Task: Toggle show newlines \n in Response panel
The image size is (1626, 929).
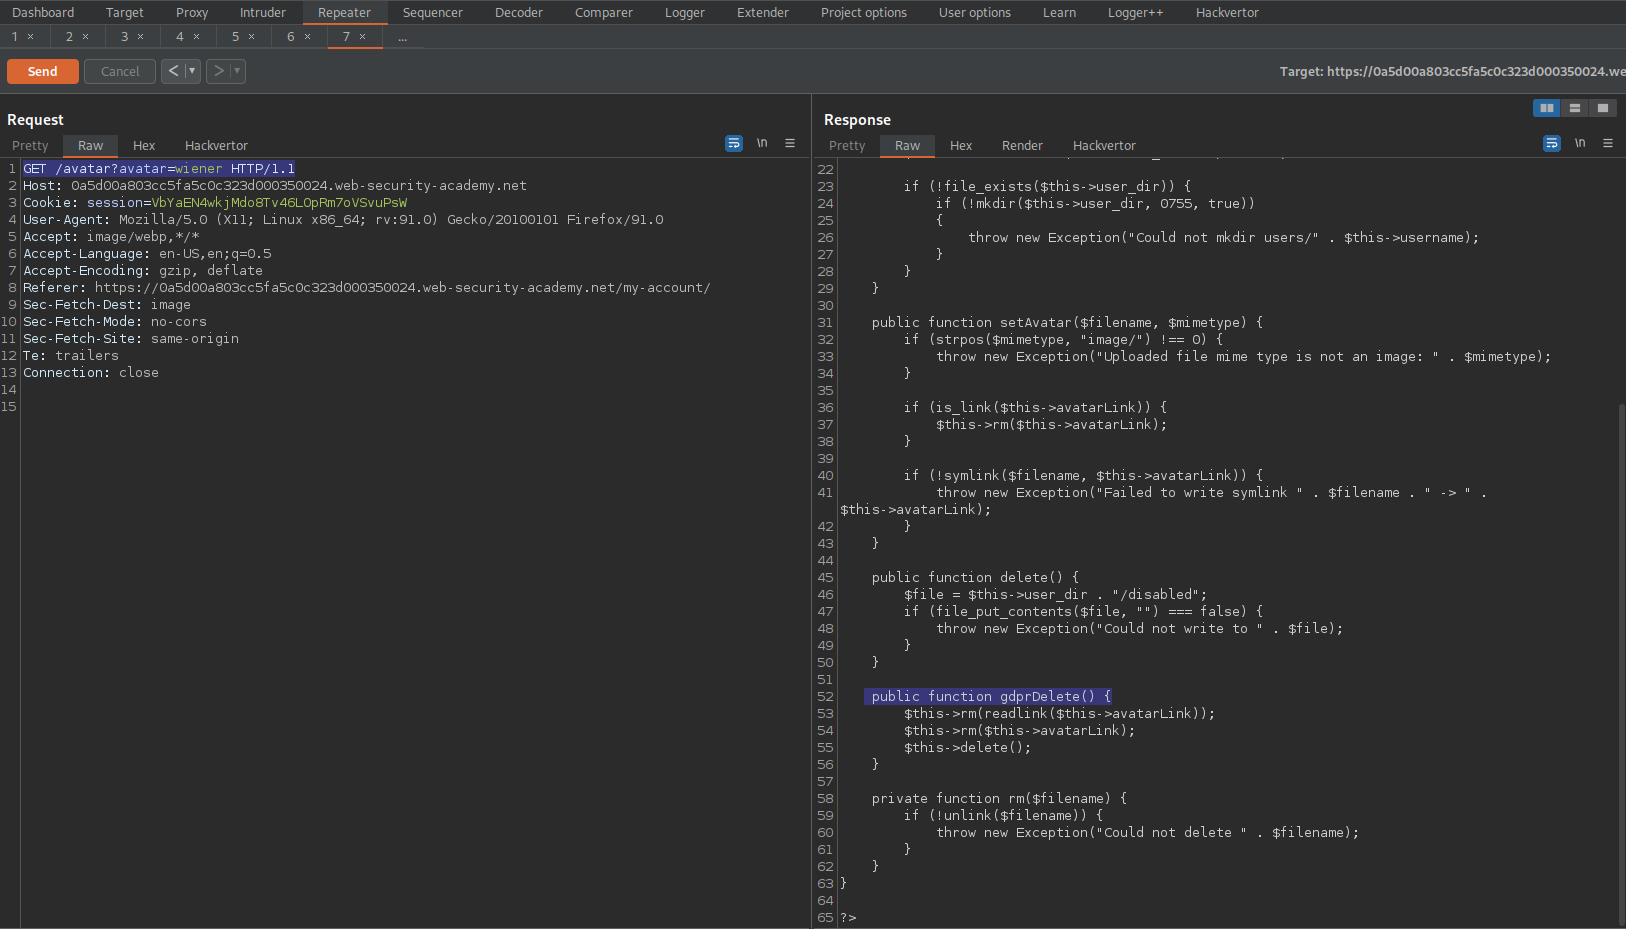Action: pos(1580,143)
